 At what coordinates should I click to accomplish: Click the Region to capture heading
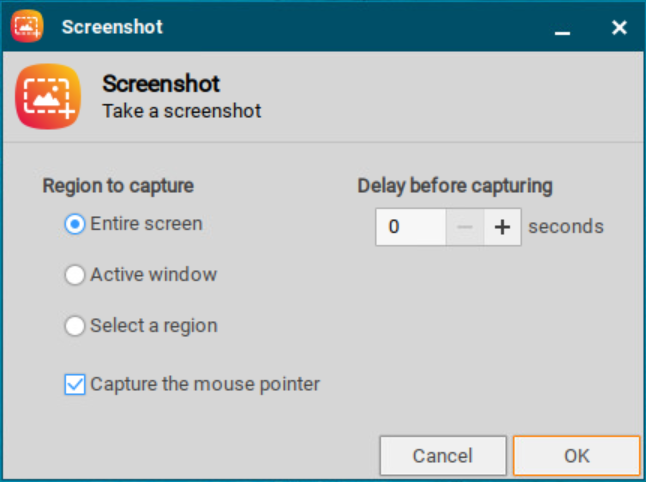click(118, 185)
